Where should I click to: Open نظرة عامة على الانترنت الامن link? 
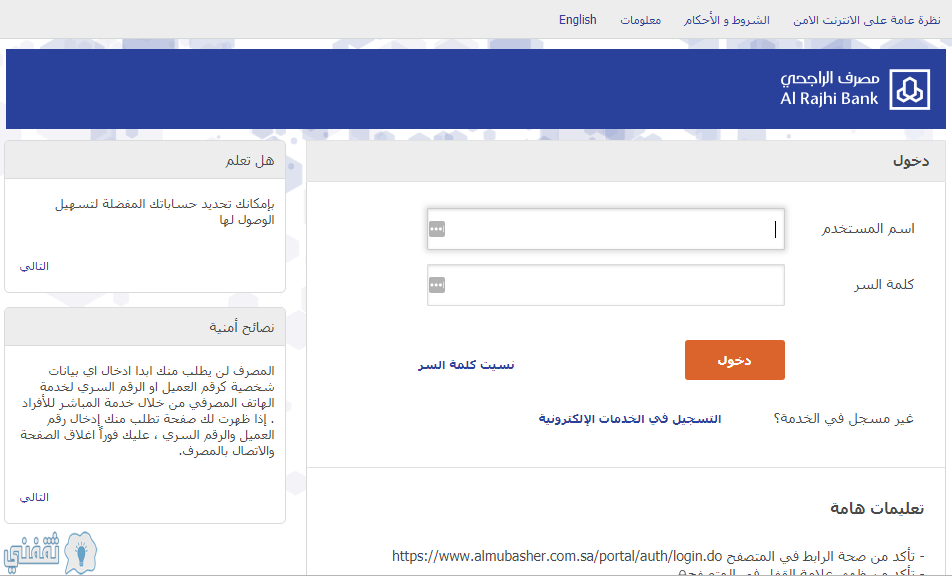click(866, 20)
